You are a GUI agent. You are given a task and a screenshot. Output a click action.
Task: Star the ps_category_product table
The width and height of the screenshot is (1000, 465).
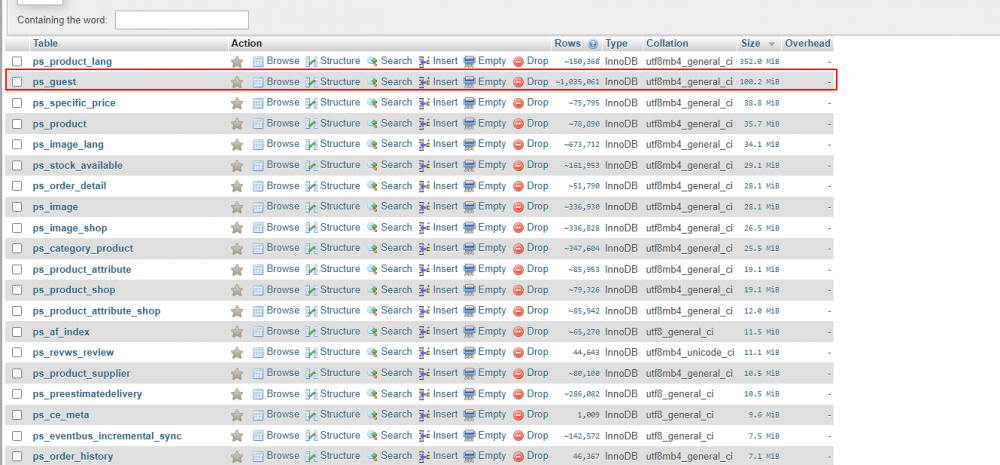(237, 249)
